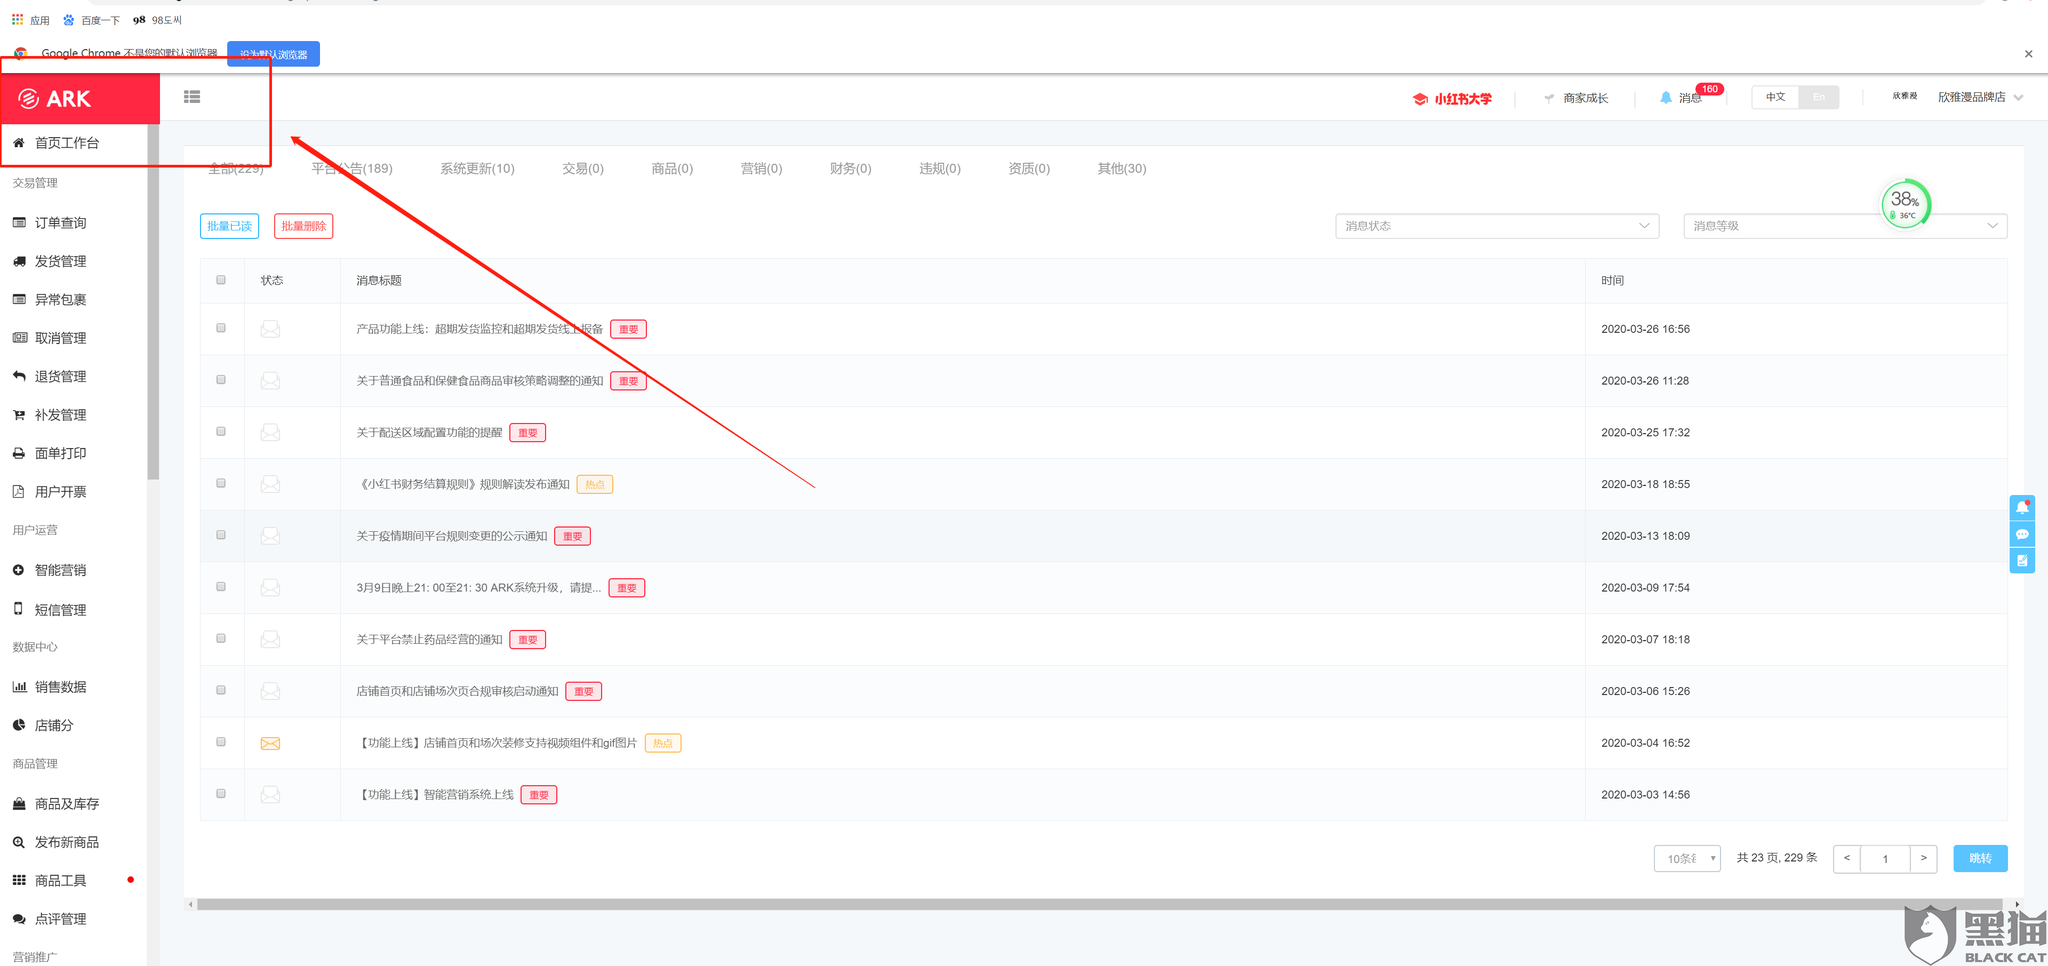
Task: Click the floating feedback note icon
Action: [x=2022, y=561]
